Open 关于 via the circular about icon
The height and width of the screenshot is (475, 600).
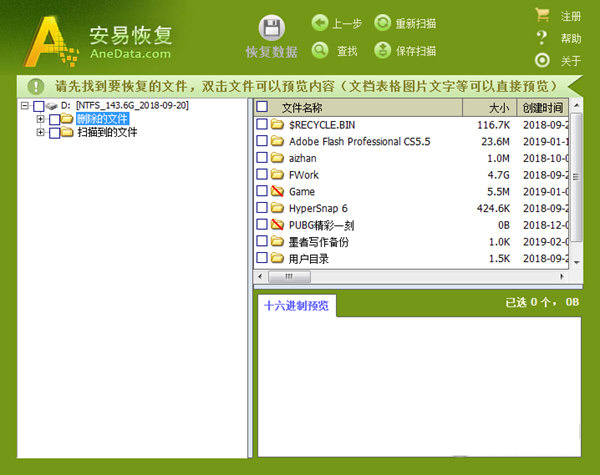(x=543, y=61)
